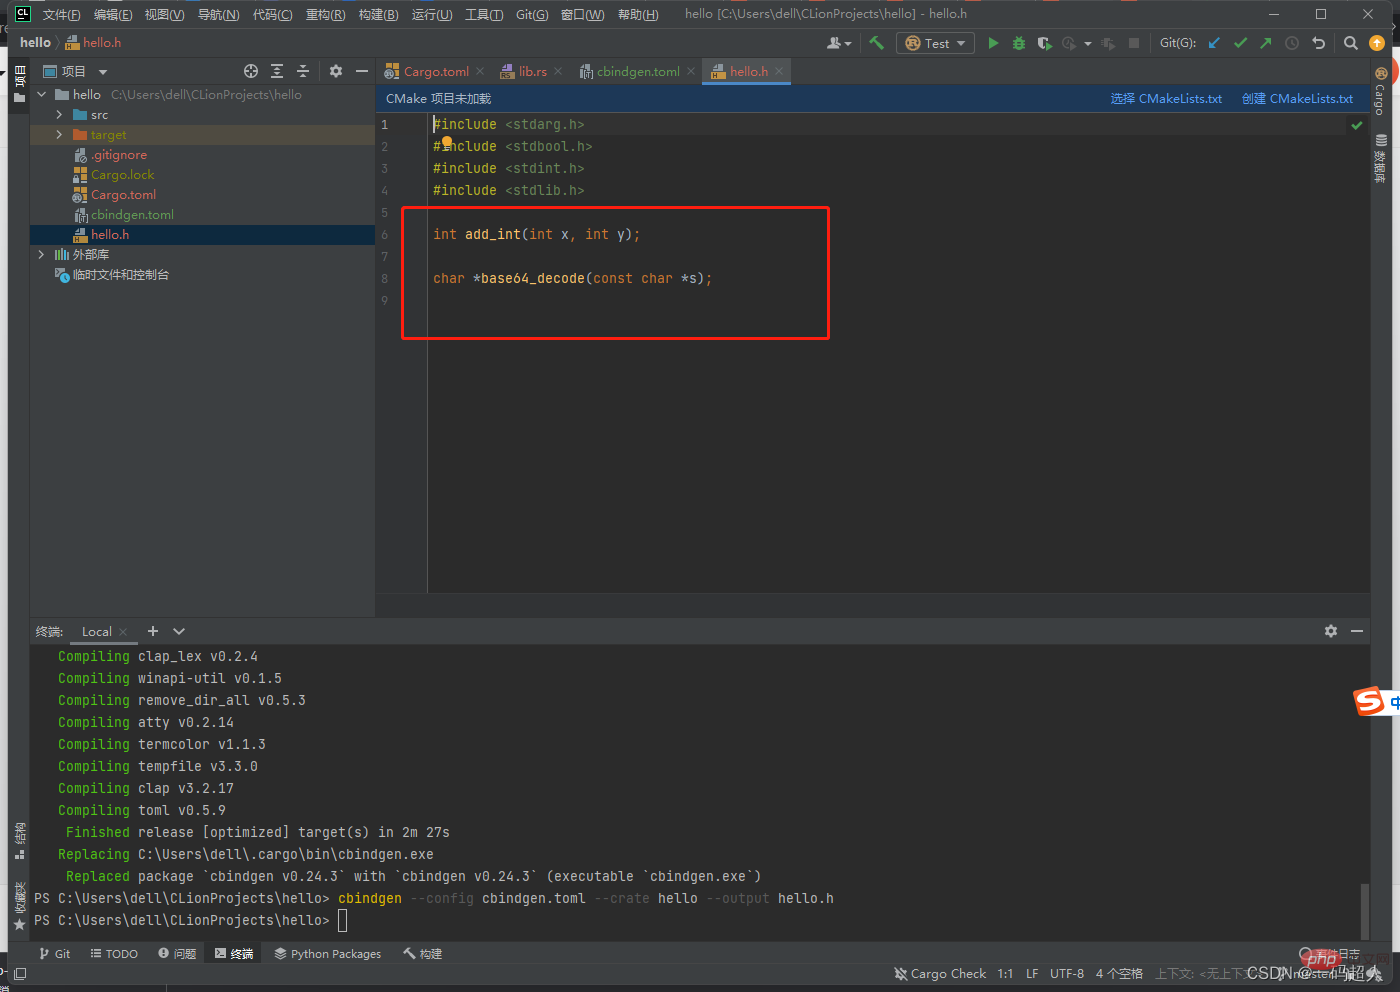The width and height of the screenshot is (1400, 992).
Task: Run the Test configuration with green play button
Action: [993, 43]
